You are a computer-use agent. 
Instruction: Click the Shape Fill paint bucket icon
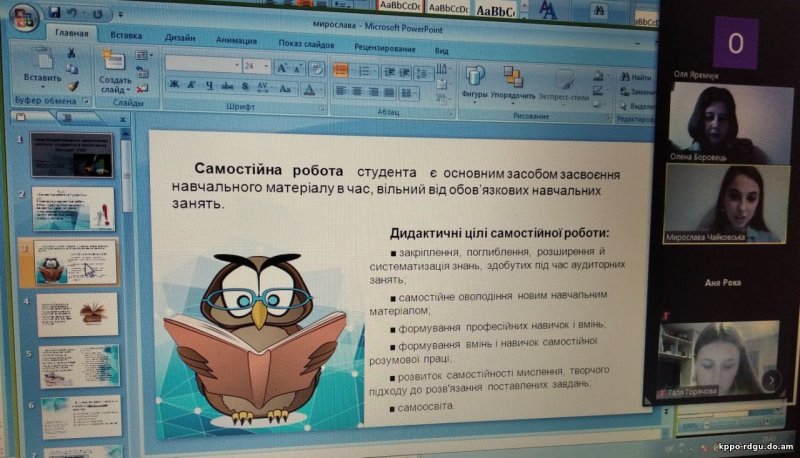coord(599,77)
